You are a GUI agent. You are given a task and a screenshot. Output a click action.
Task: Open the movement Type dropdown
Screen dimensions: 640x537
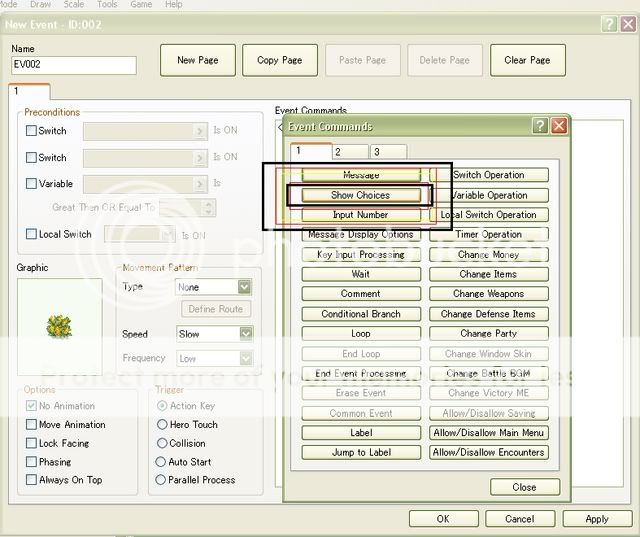point(243,287)
